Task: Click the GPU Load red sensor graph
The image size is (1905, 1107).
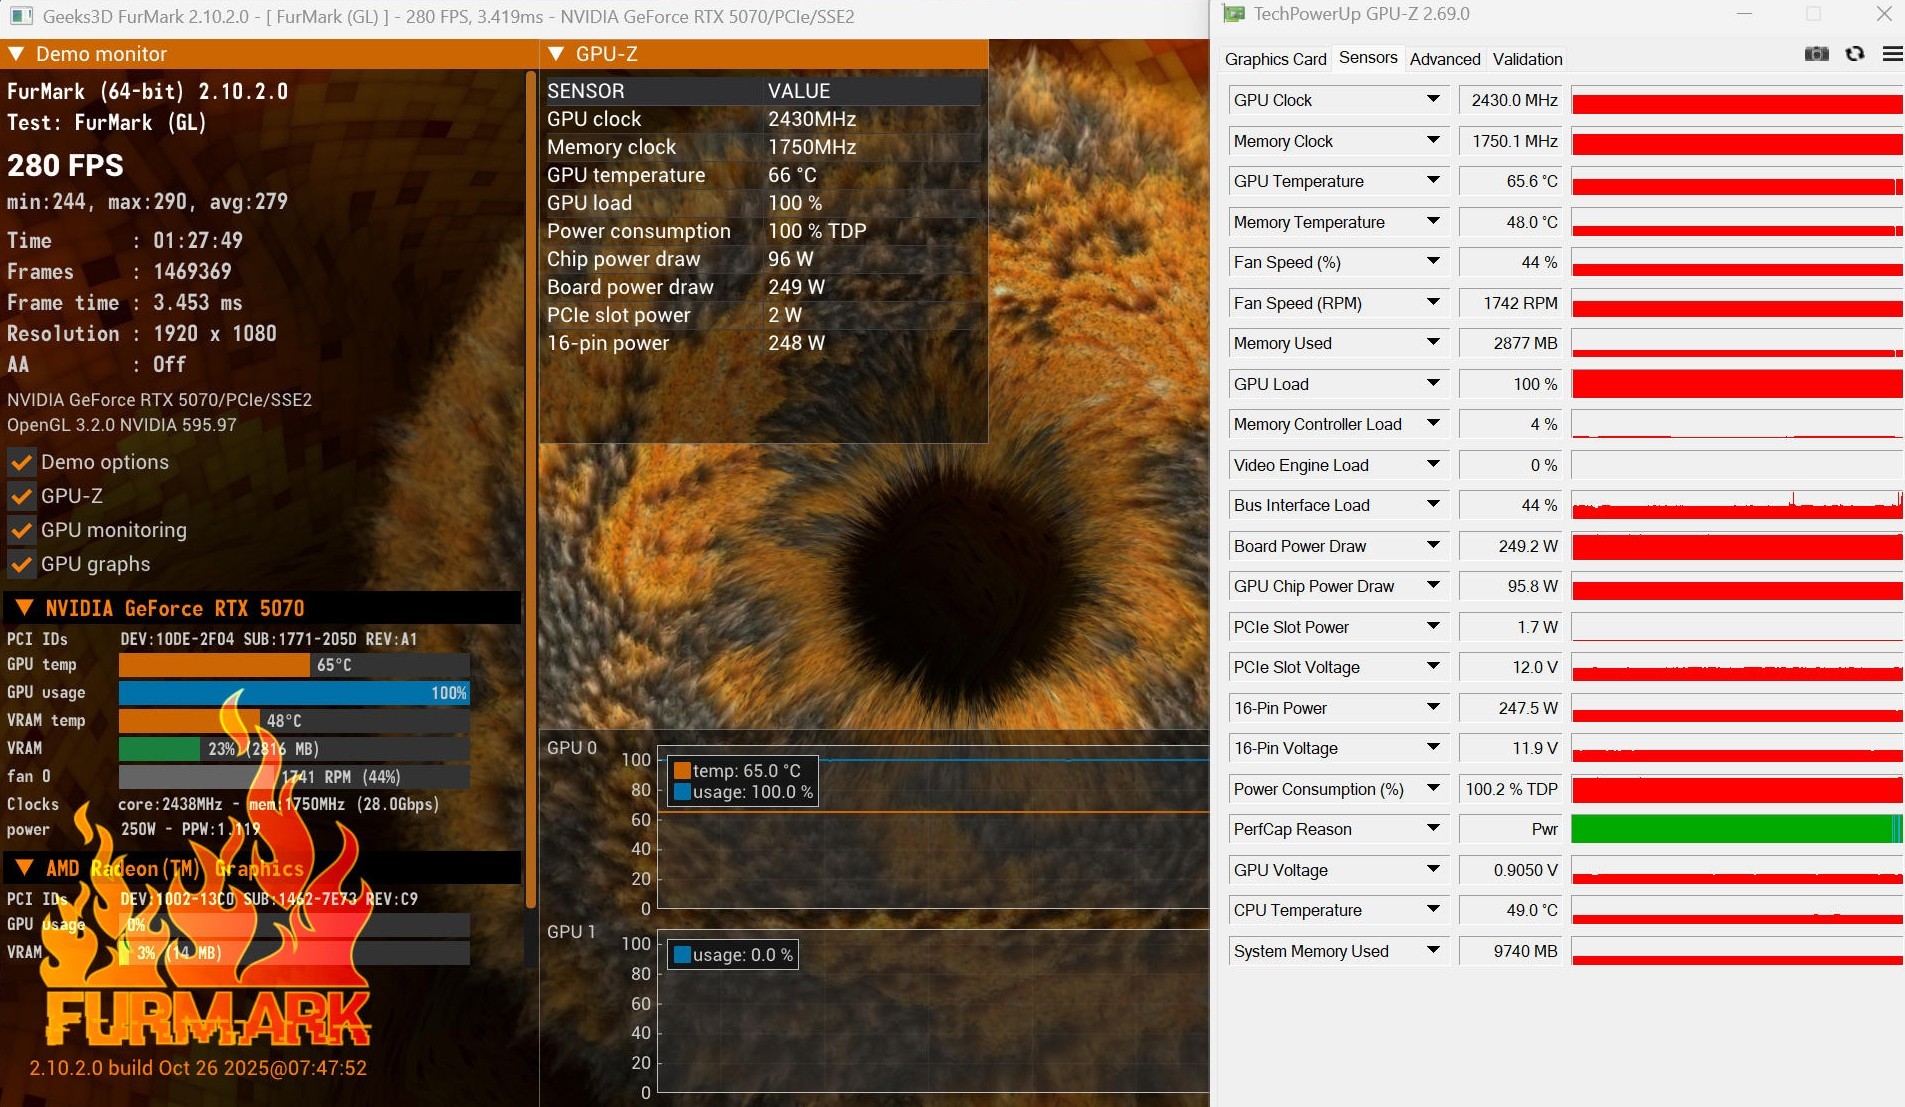Action: [1737, 384]
